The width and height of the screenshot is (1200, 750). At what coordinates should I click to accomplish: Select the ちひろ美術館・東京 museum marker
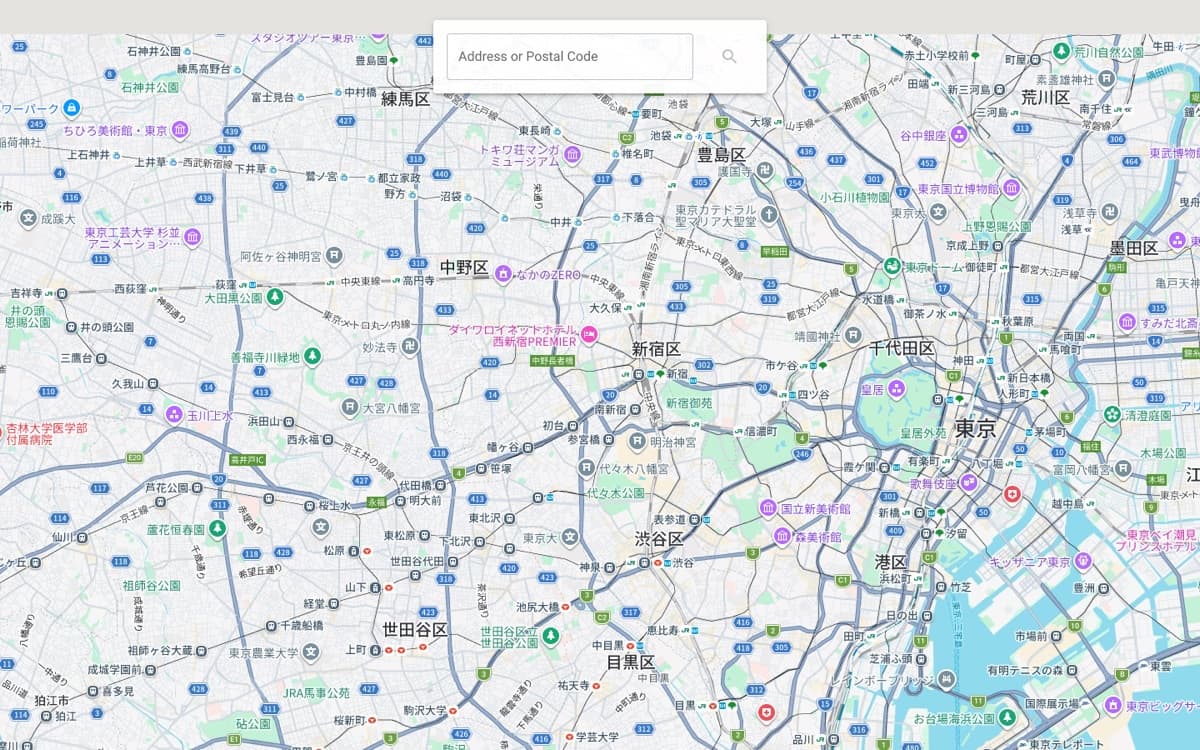pos(180,130)
